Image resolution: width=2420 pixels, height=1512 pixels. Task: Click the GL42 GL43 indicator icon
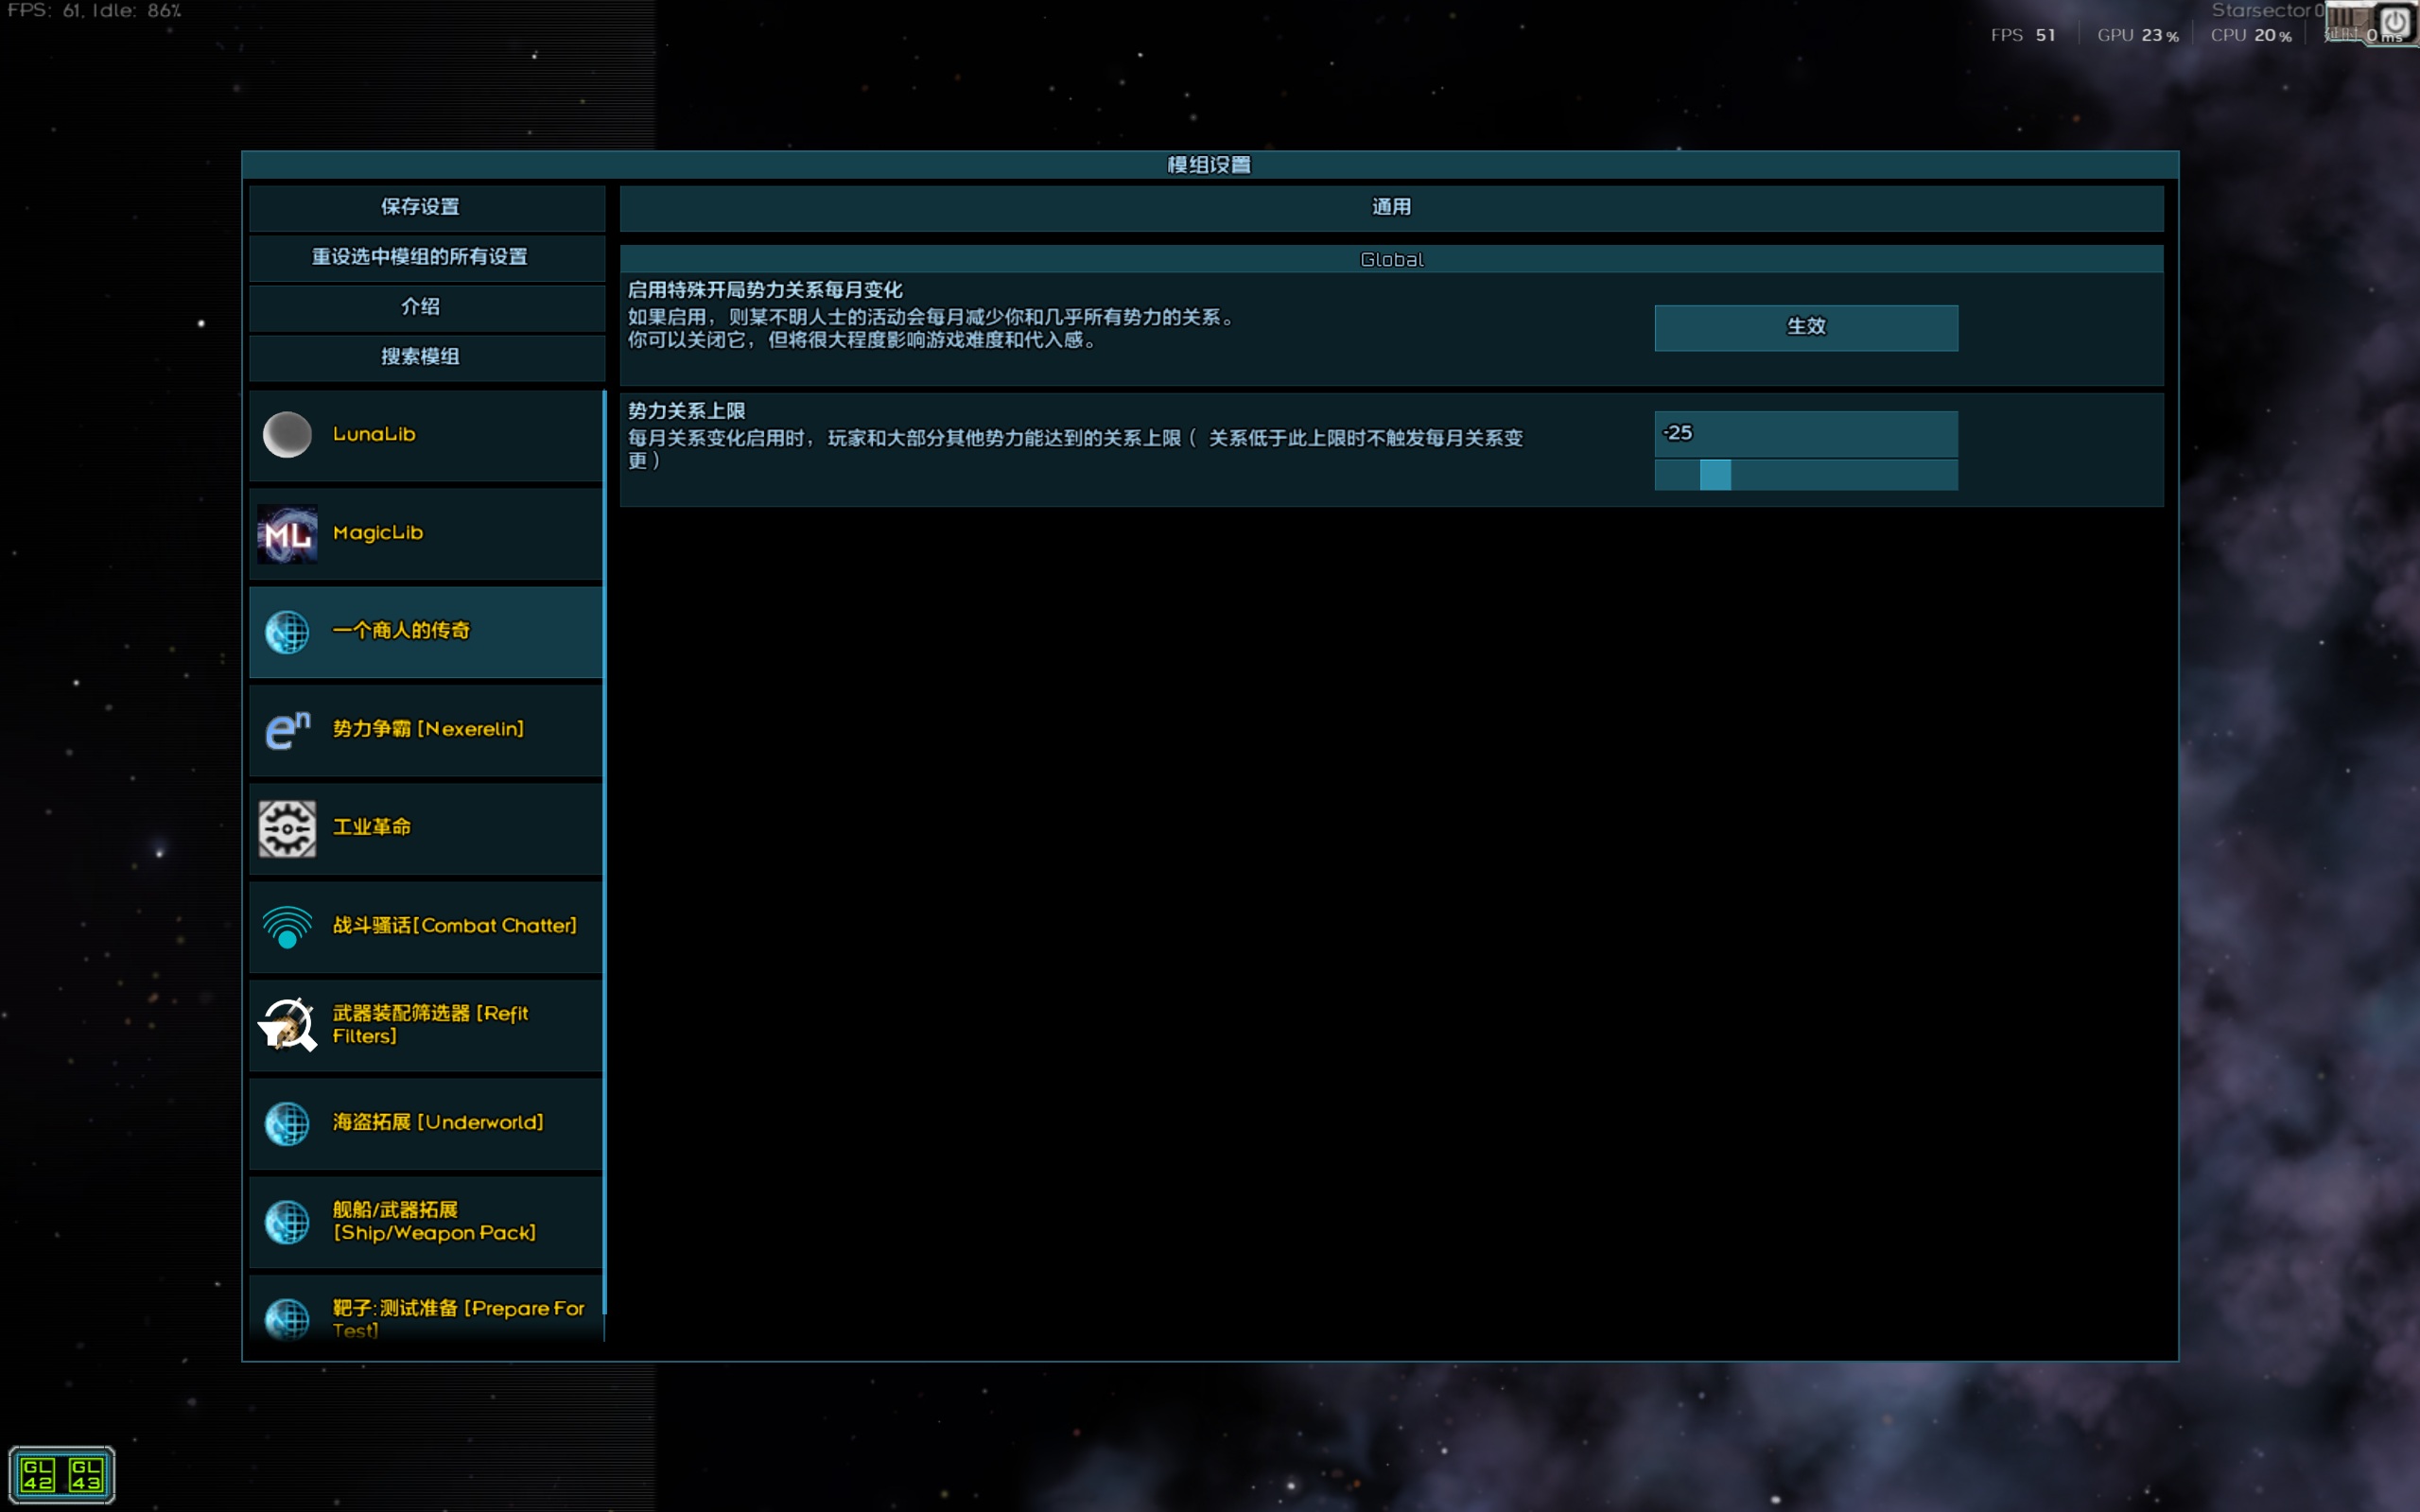coord(62,1474)
